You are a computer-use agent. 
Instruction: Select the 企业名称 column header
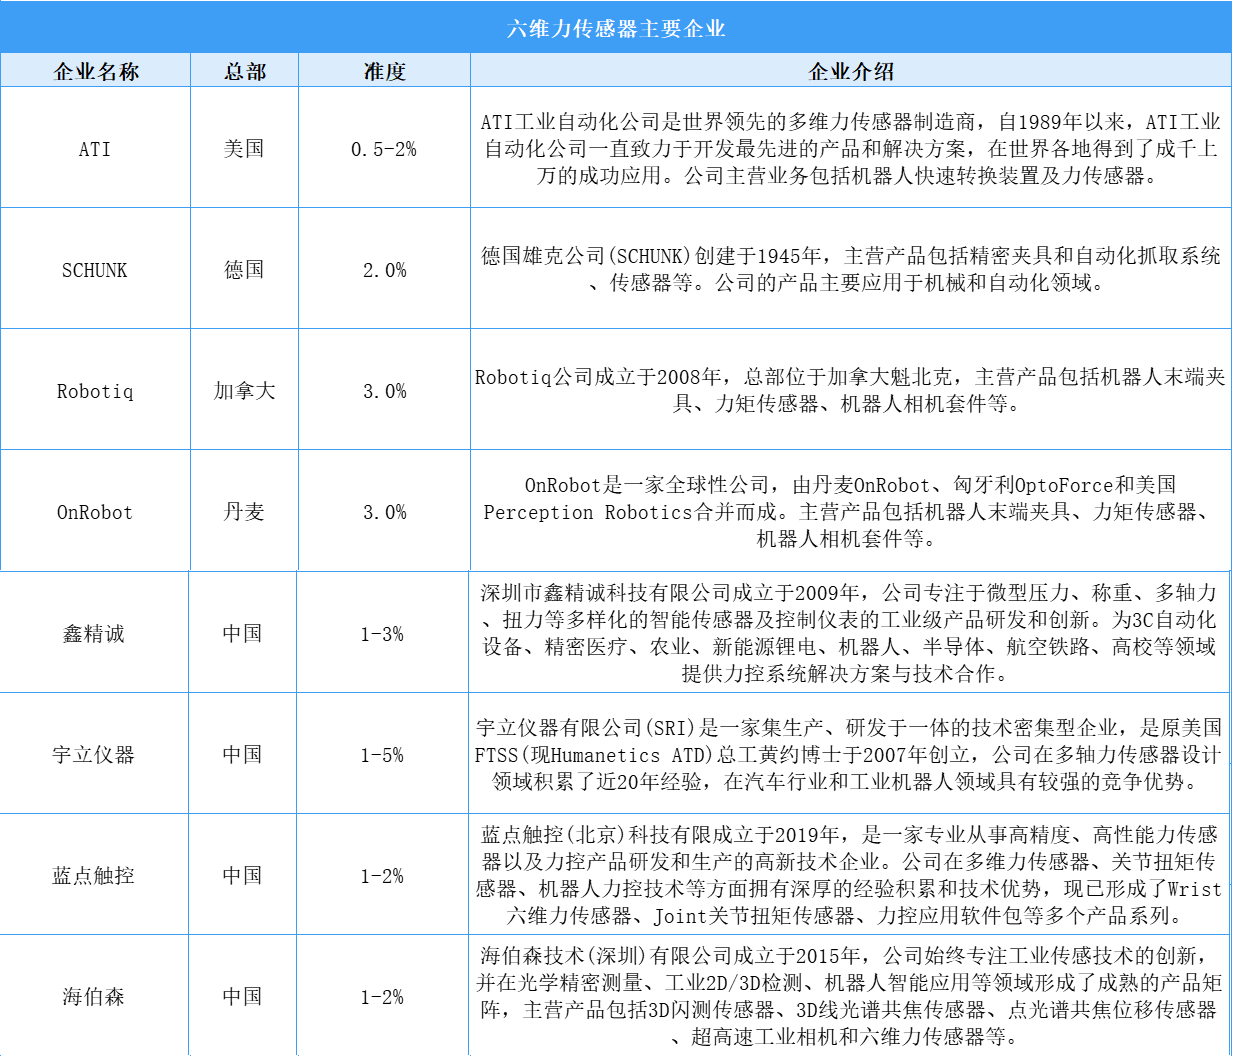96,71
